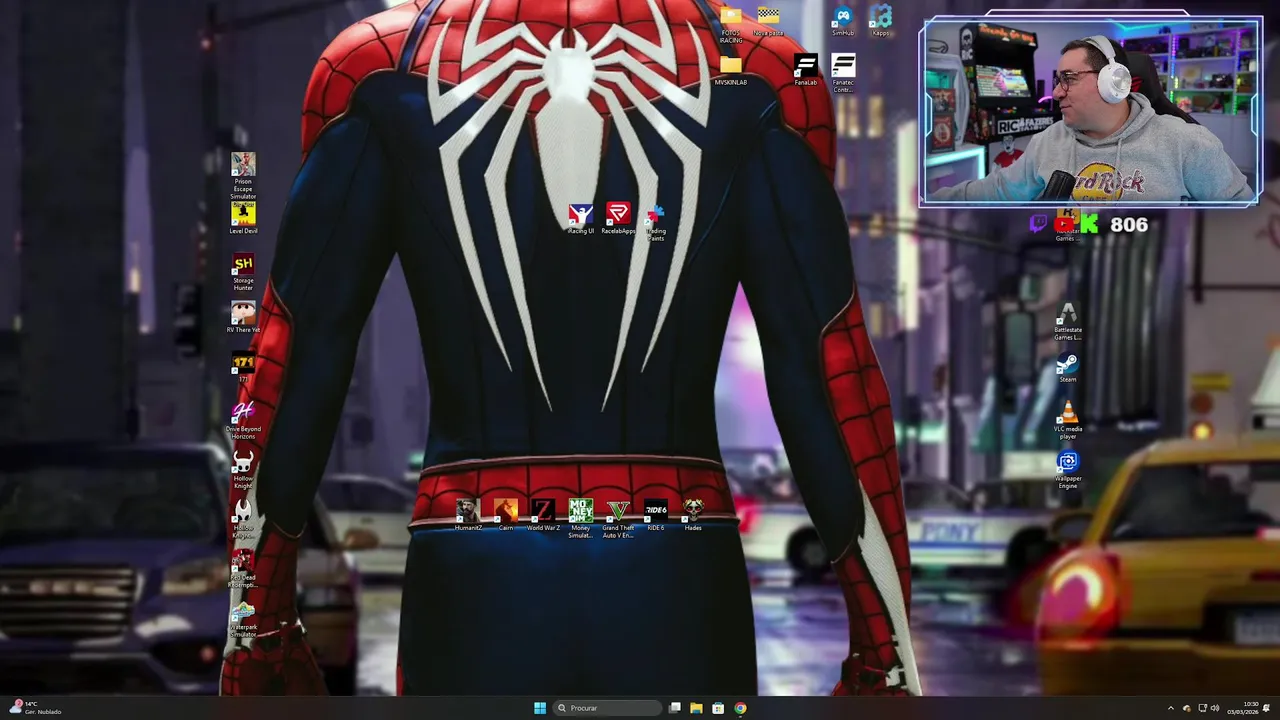Open the RV There Yet shortcut
Screen dimensions: 1280x720
[243, 317]
